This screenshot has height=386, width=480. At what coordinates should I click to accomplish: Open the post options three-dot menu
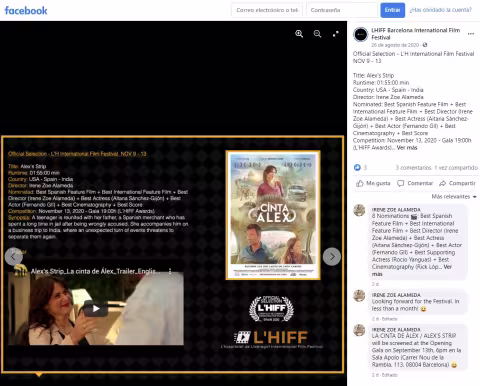click(471, 34)
